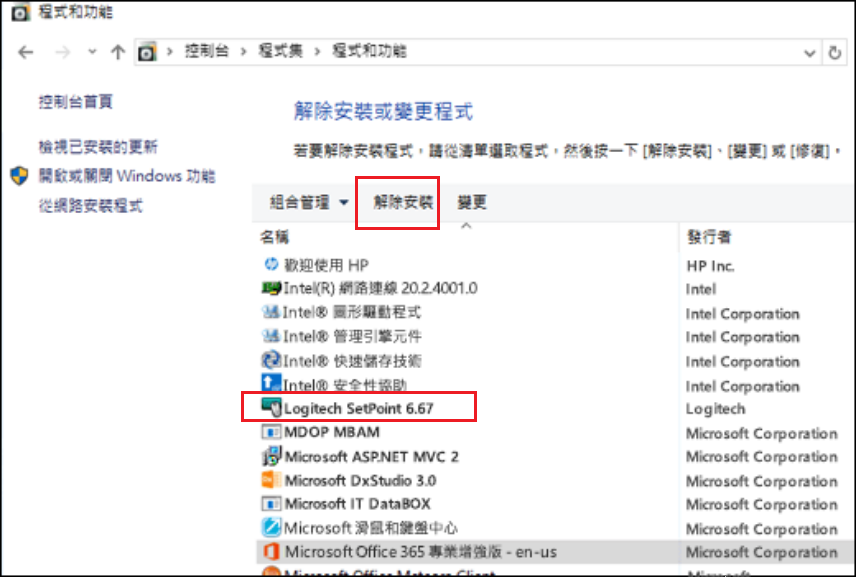Screen dimensions: 856x577
Task: Click the Microsoft DxStudio 3.0 icon
Action: [271, 480]
